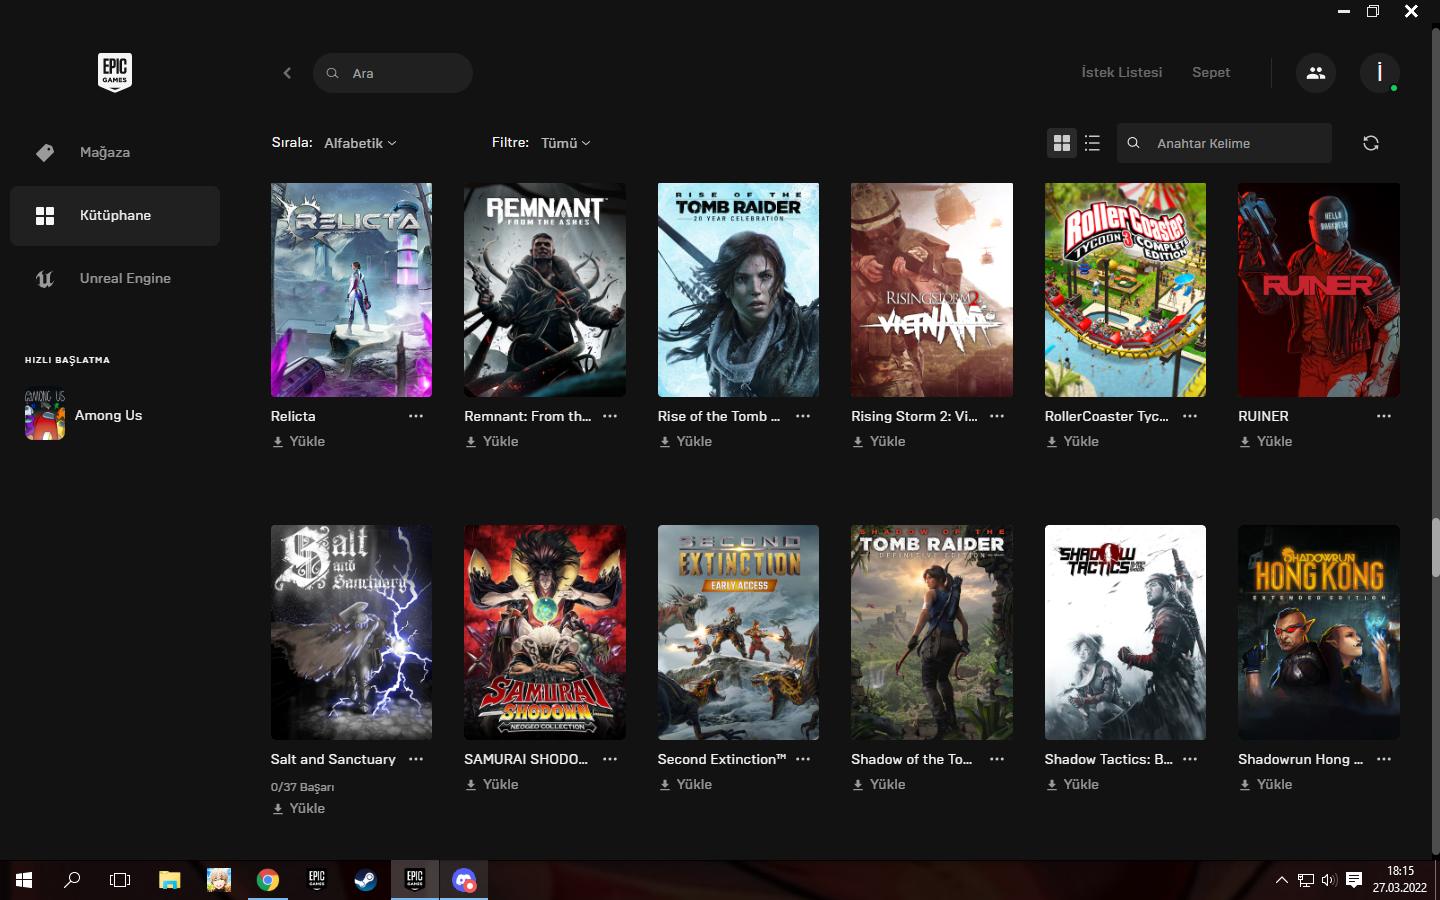Select Kütüphane in the sidebar
Screen dimensions: 1440x900
115,215
